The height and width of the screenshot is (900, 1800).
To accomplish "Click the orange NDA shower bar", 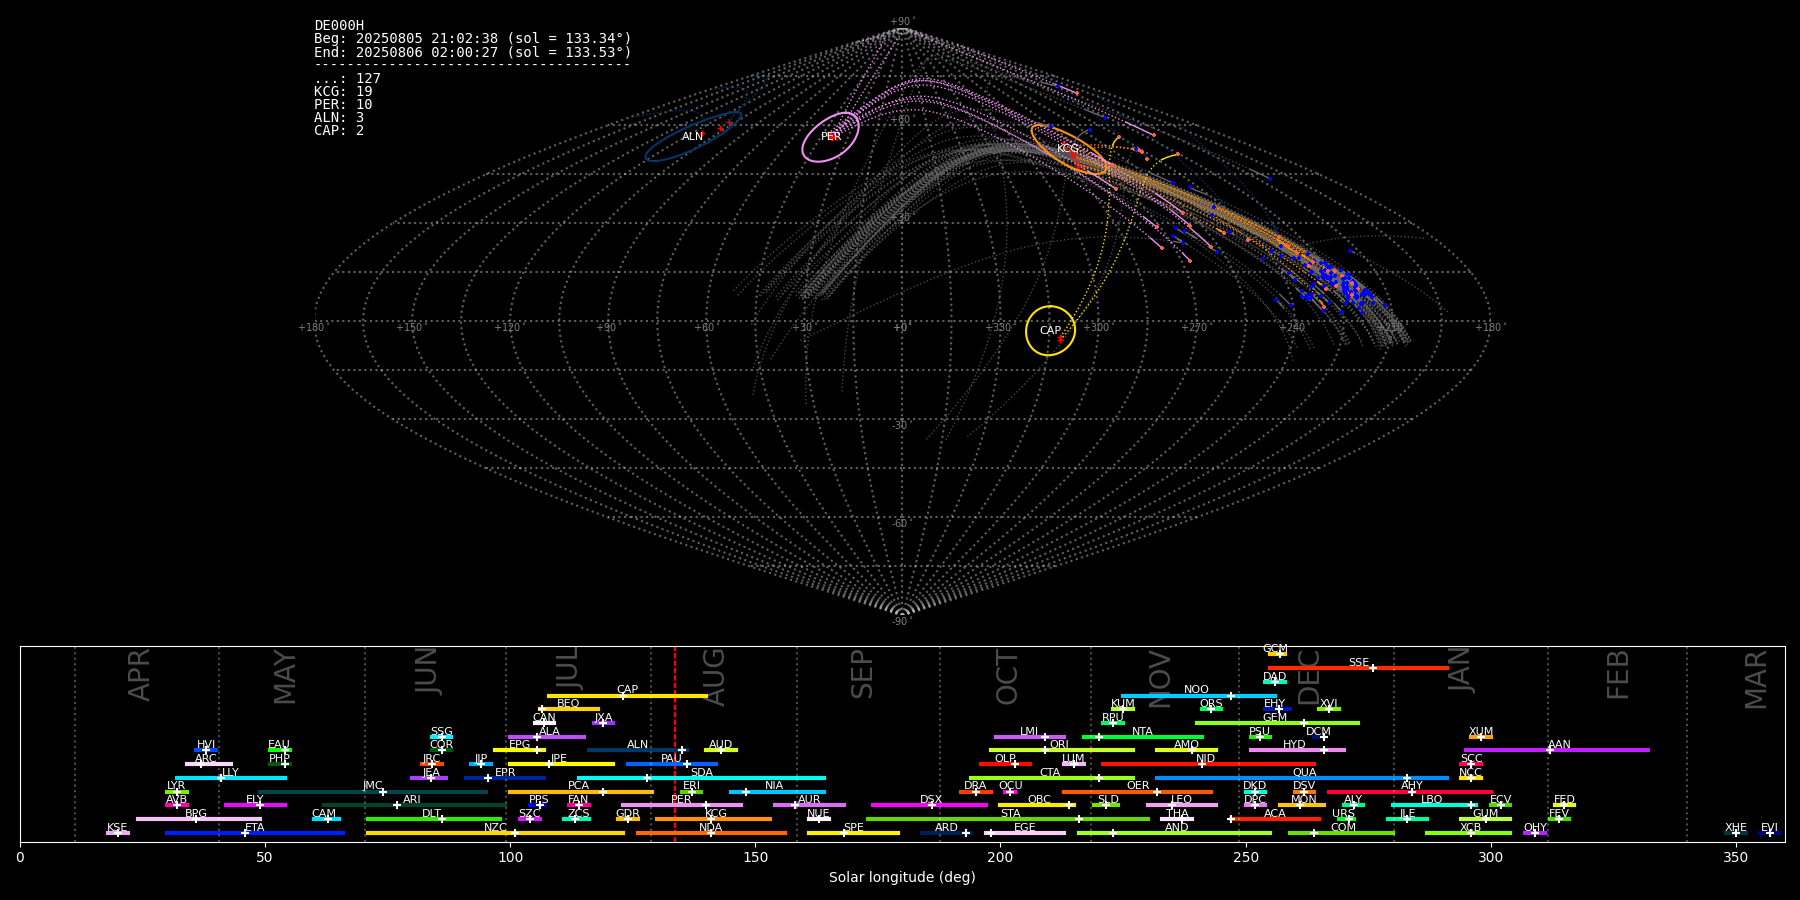I will (x=711, y=833).
